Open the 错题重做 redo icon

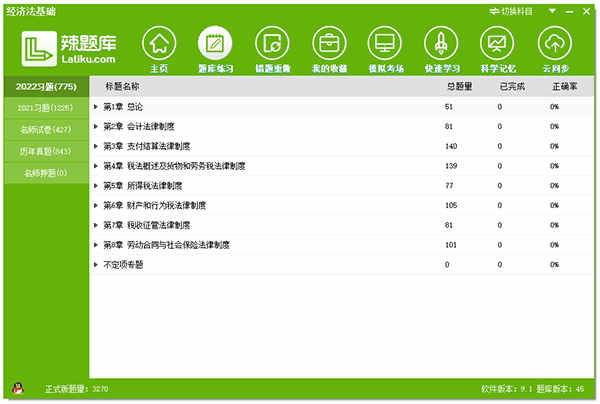click(272, 43)
